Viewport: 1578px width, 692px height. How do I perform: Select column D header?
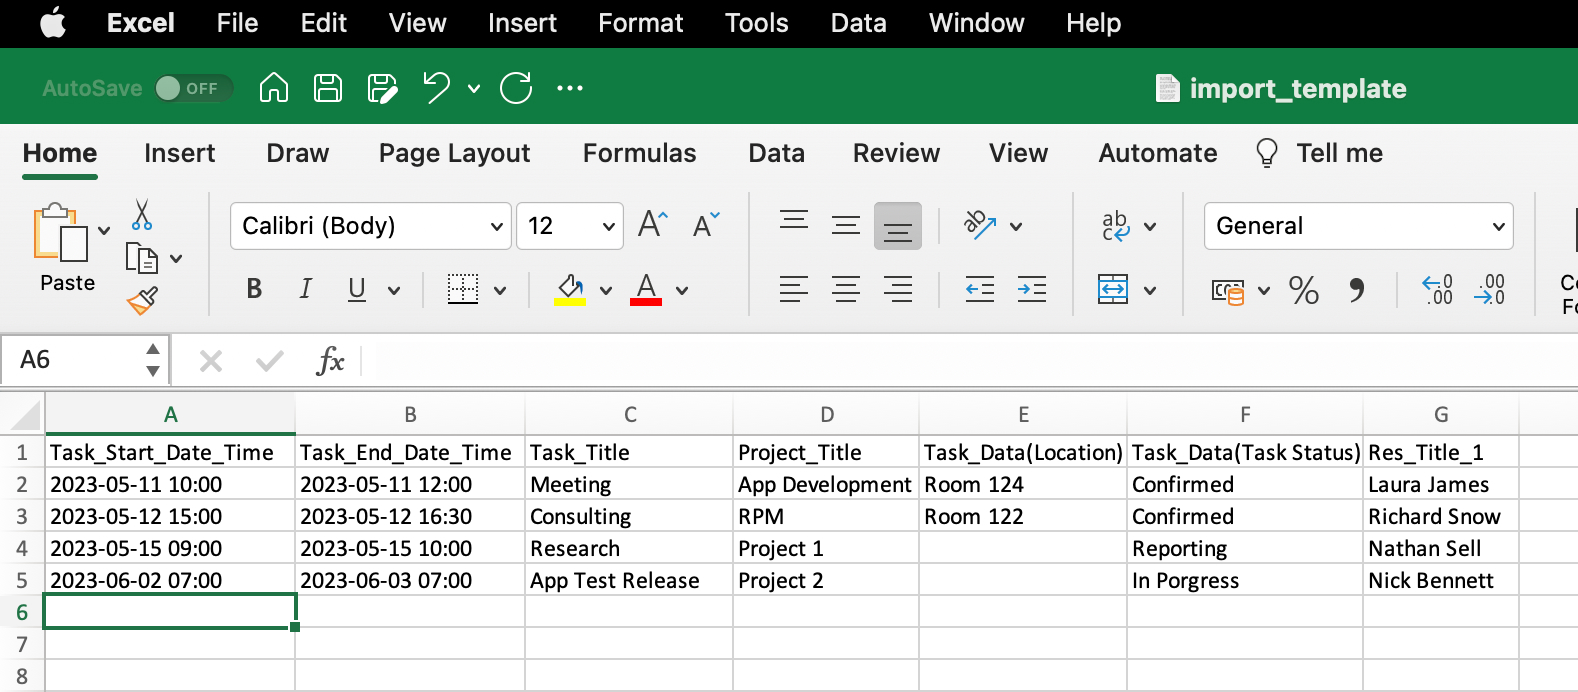[826, 414]
